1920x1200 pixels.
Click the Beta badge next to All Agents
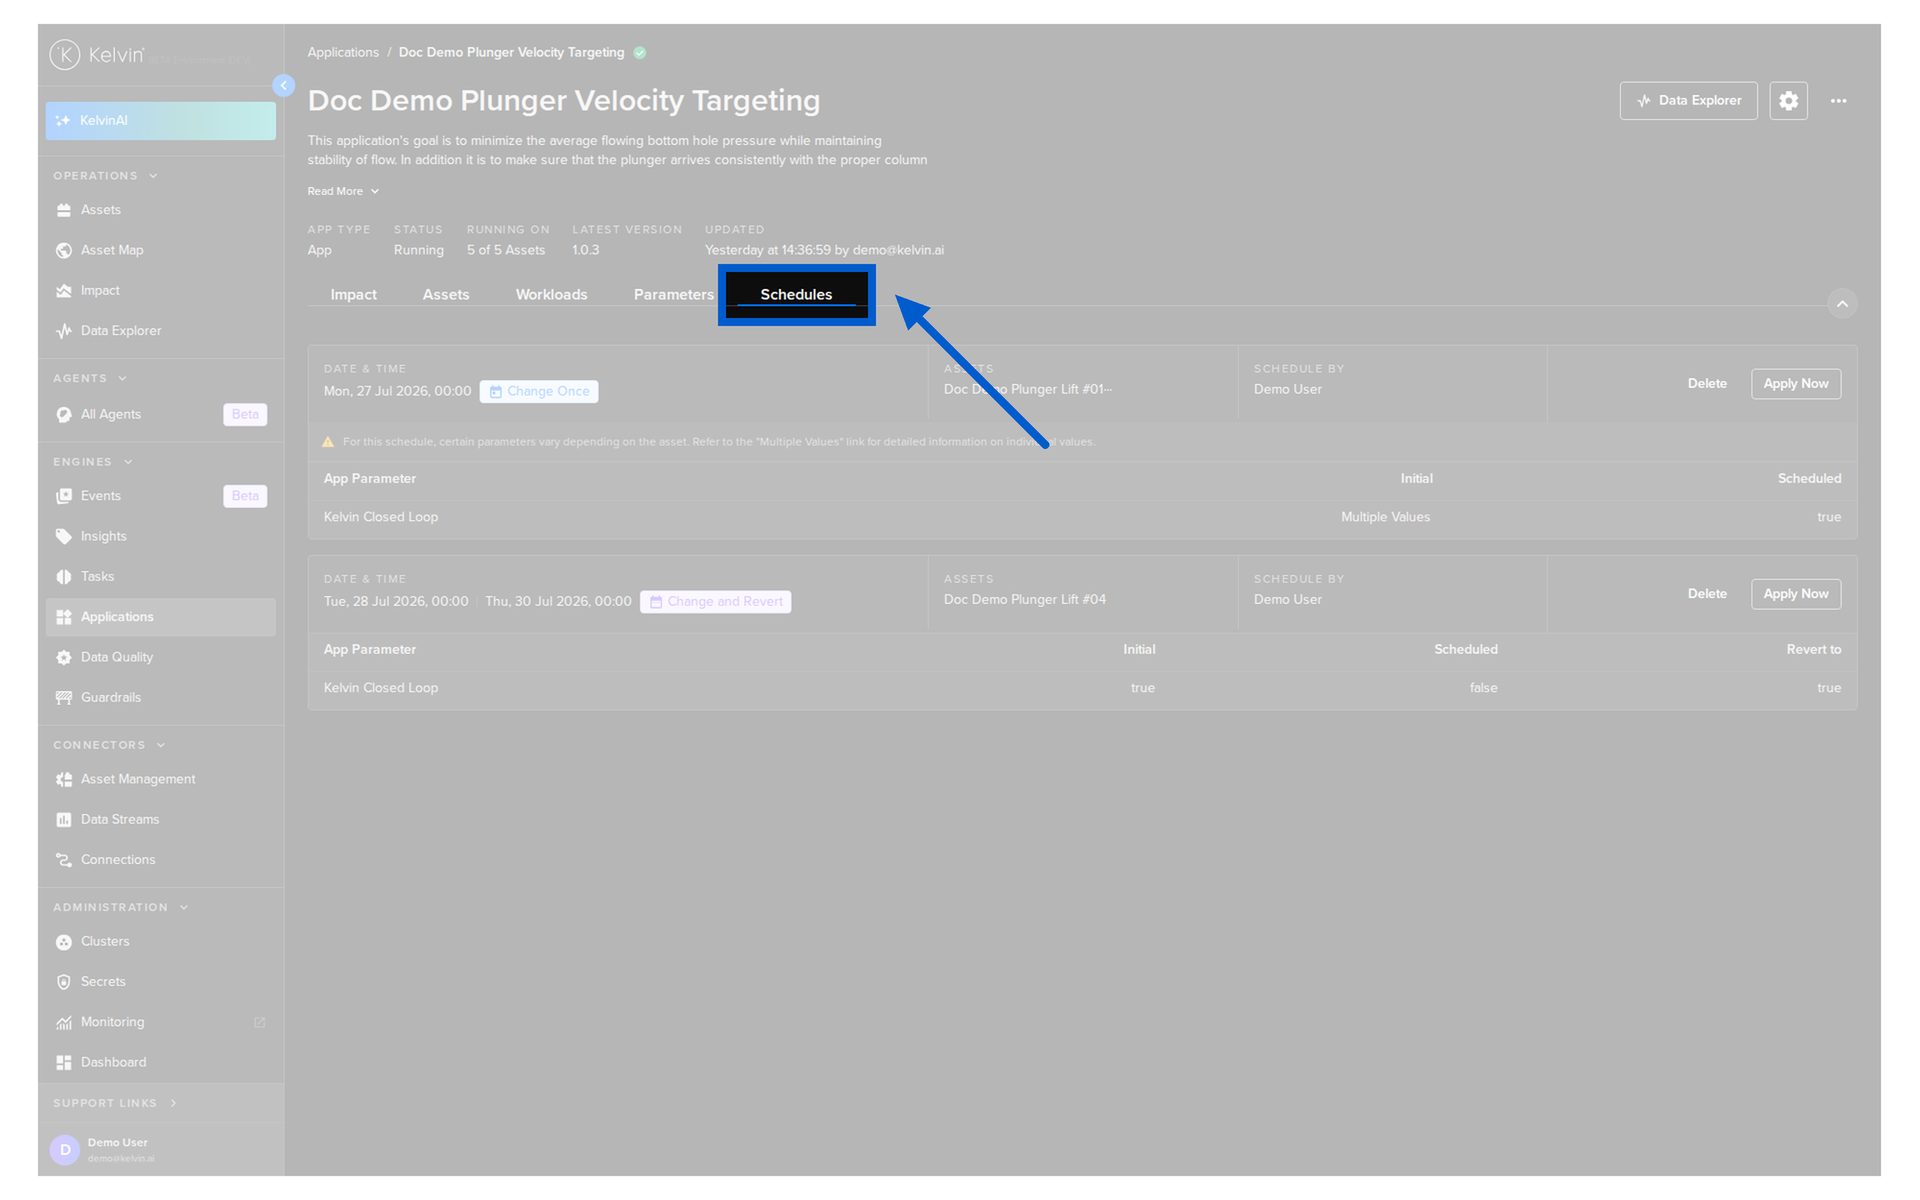pos(245,414)
